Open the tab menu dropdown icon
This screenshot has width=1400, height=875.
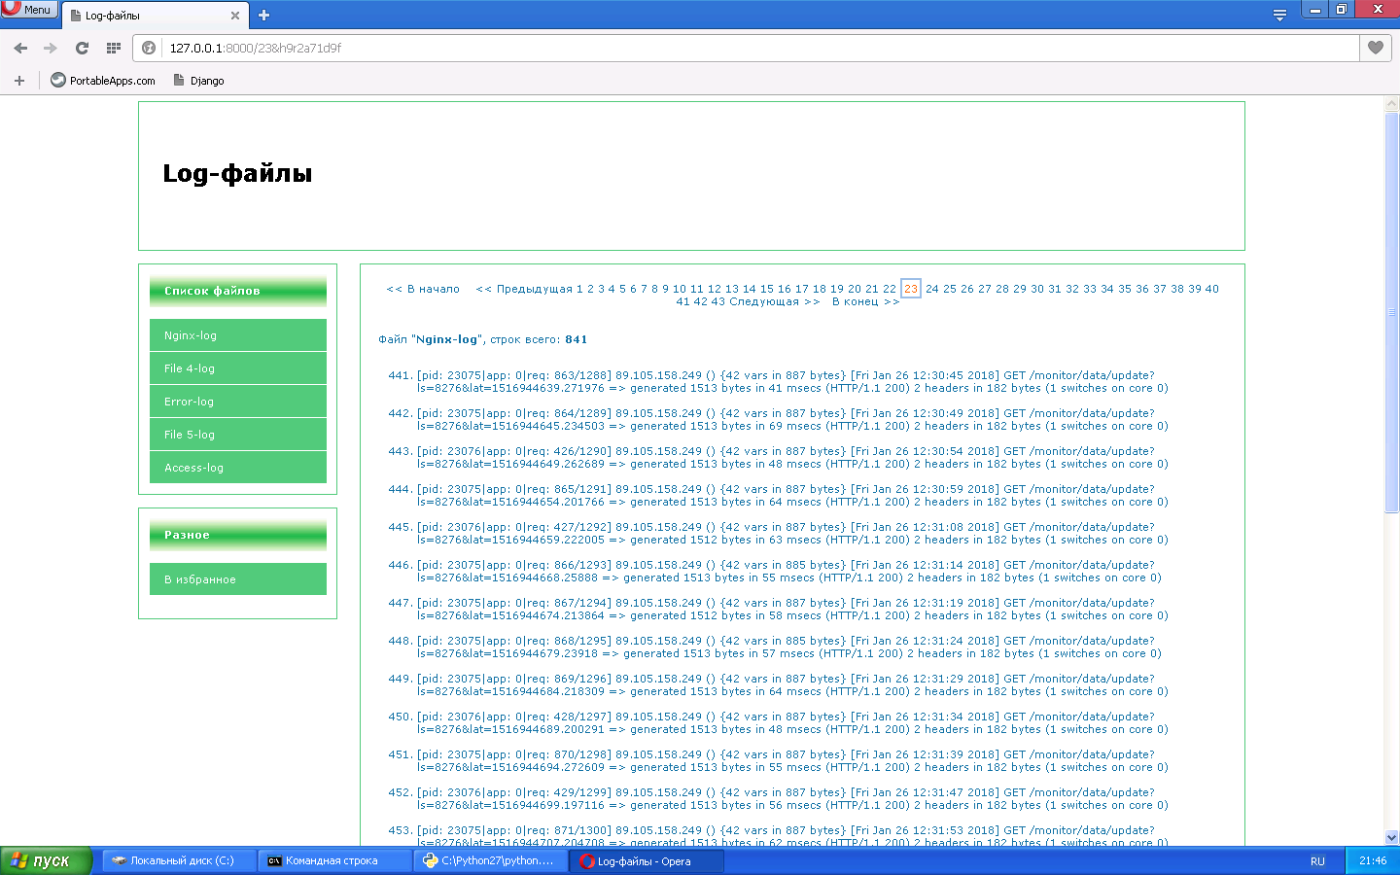1279,15
